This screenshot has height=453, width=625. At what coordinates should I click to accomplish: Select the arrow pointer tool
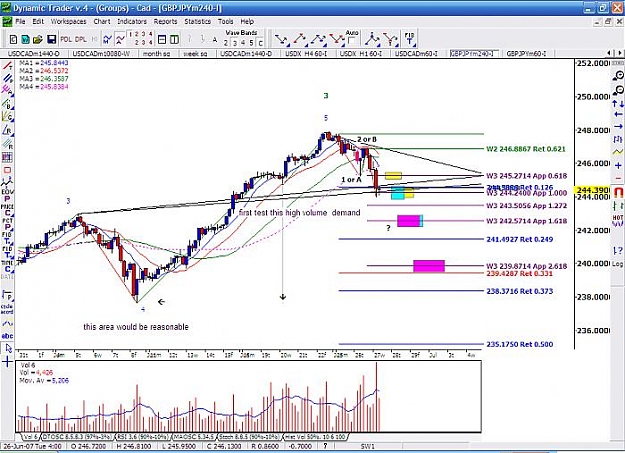tap(8, 349)
